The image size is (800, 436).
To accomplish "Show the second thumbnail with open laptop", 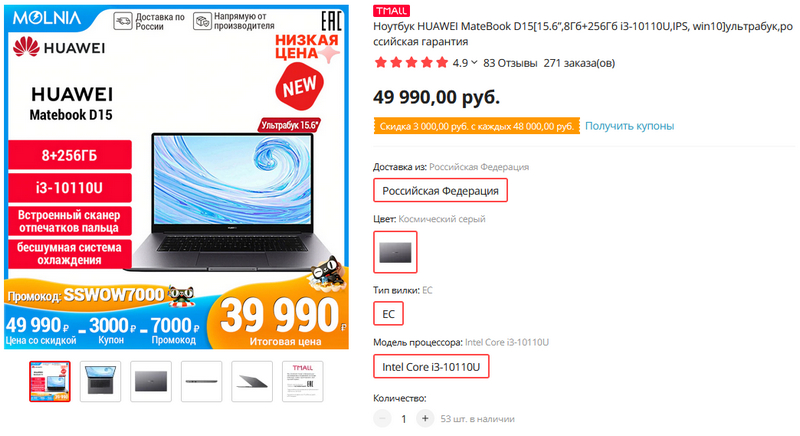I will [101, 381].
